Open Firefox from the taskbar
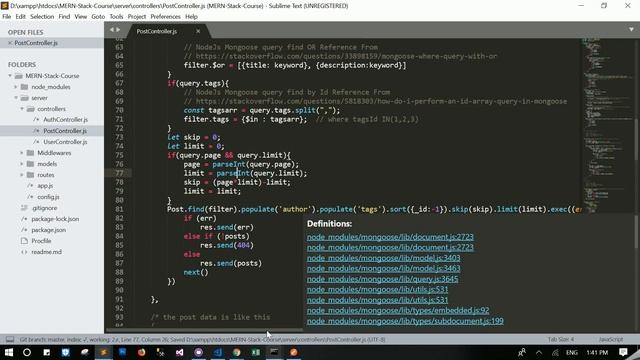640x360 pixels. click(141, 352)
